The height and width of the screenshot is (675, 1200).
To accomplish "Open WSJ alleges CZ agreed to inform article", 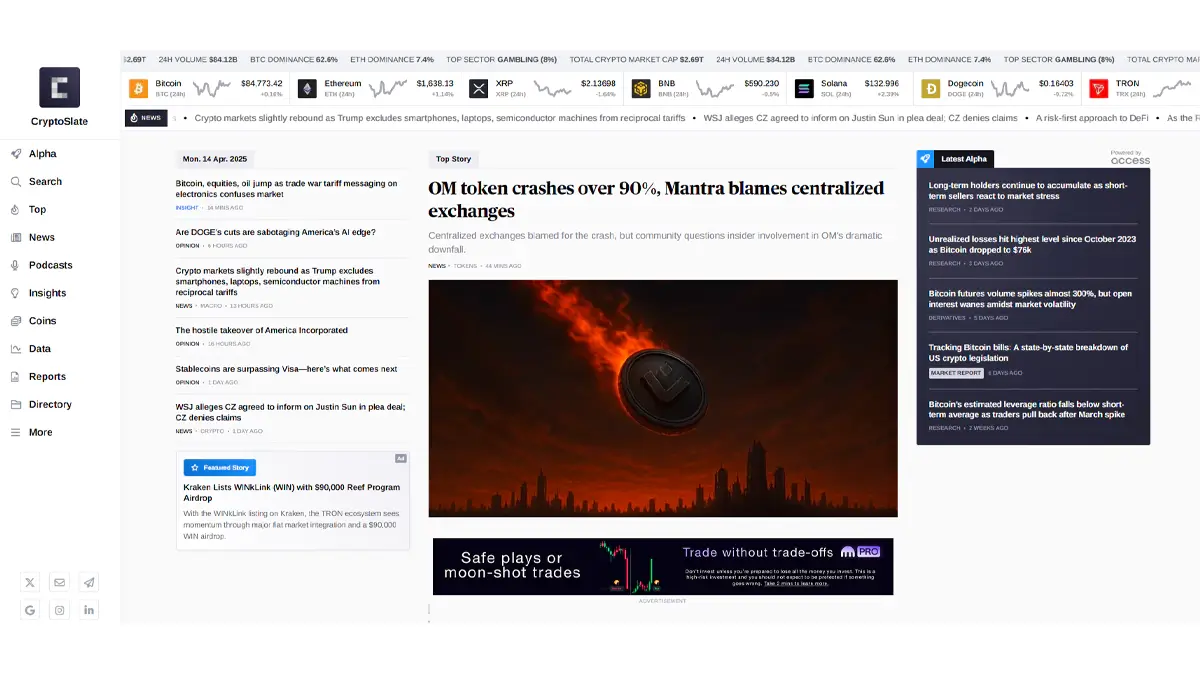I will coord(290,412).
